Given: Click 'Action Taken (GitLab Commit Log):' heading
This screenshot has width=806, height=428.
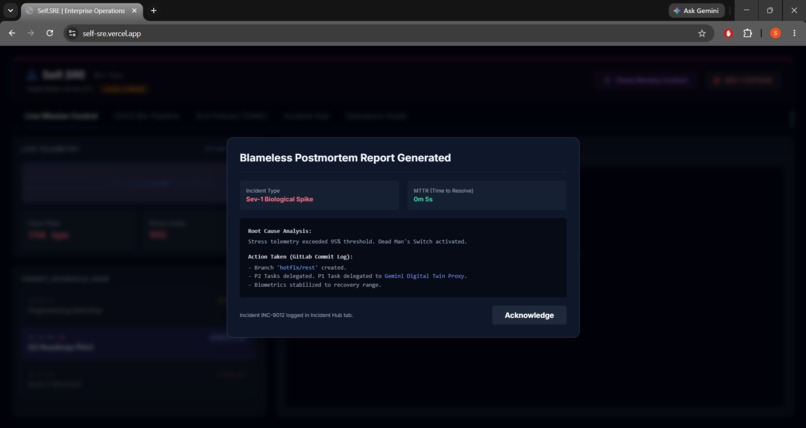Looking at the screenshot, I should point(300,256).
